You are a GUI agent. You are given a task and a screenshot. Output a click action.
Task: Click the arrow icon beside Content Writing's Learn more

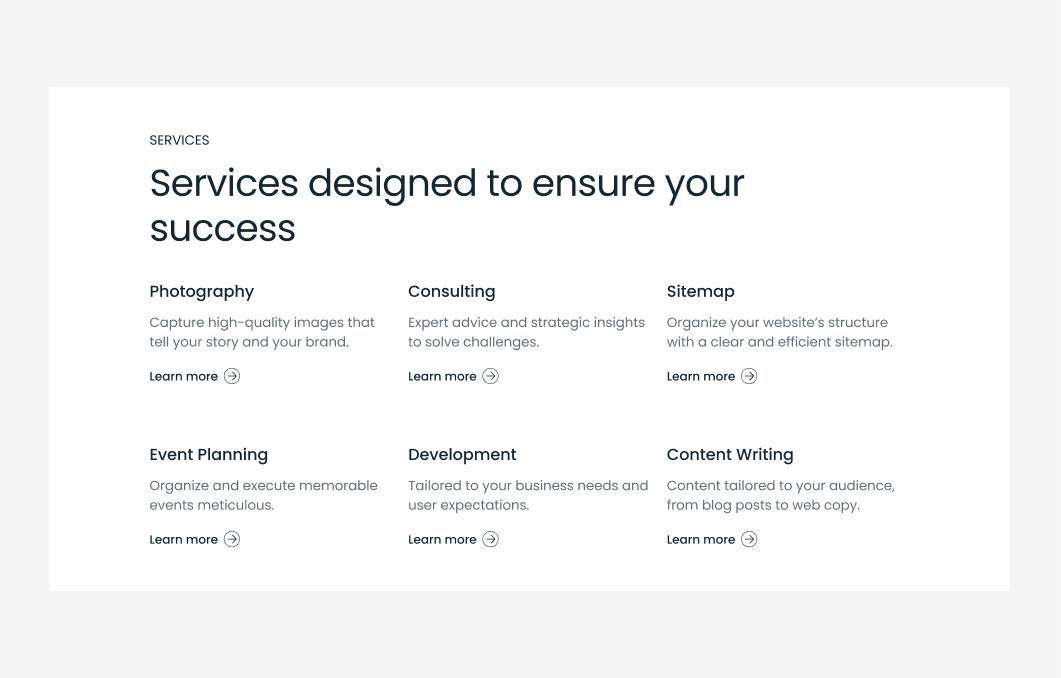point(748,539)
